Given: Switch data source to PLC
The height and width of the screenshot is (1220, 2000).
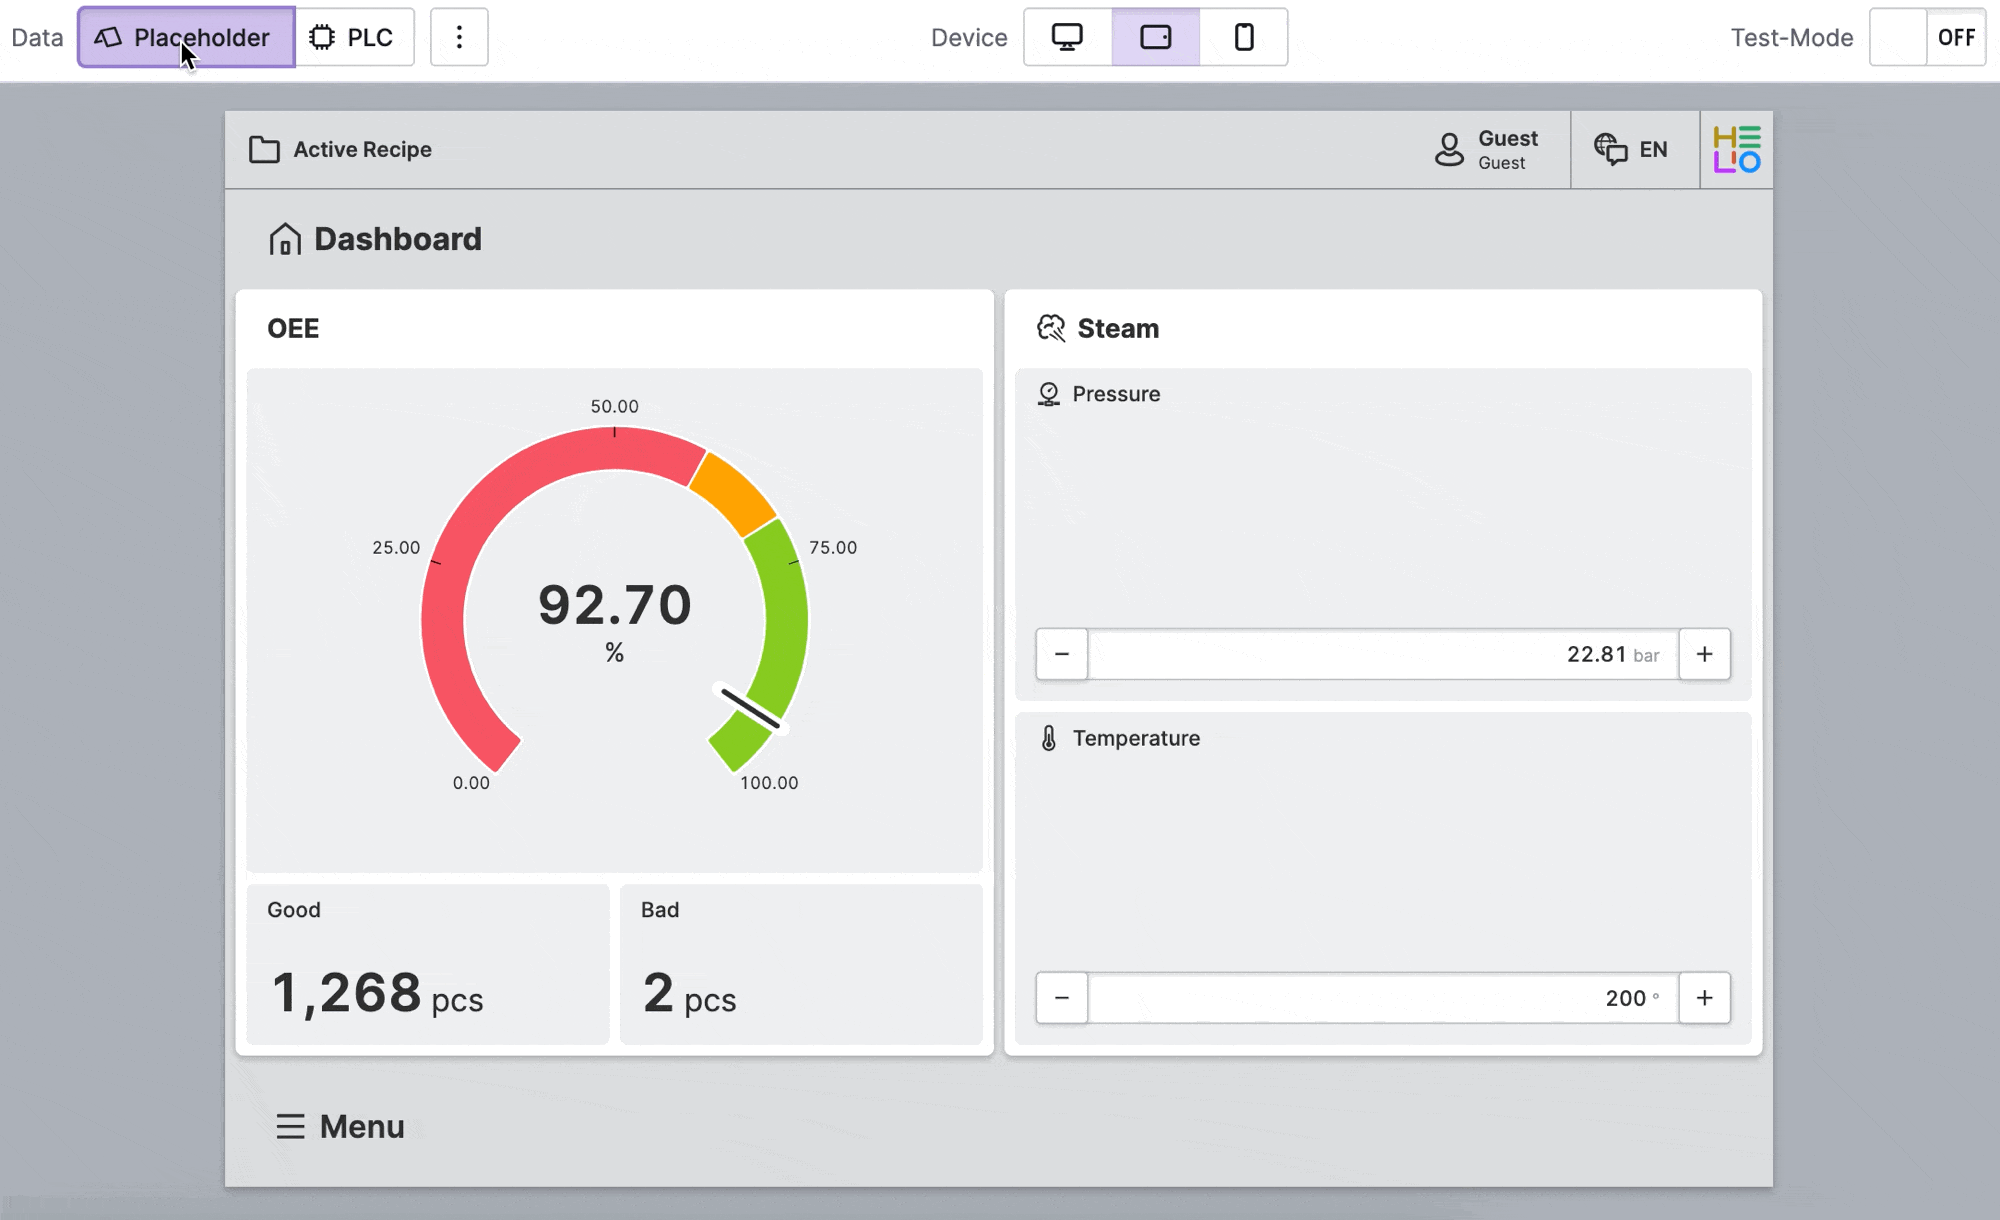Looking at the screenshot, I should click(354, 38).
